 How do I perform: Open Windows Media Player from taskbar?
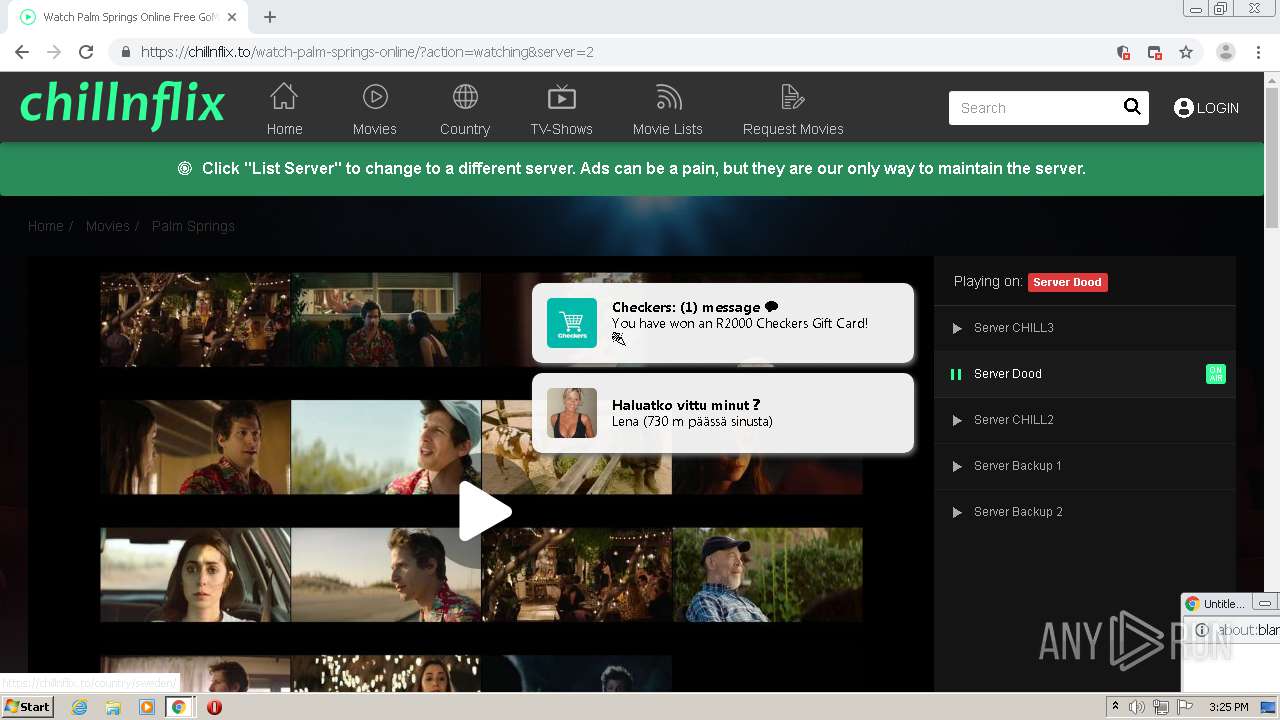147,707
